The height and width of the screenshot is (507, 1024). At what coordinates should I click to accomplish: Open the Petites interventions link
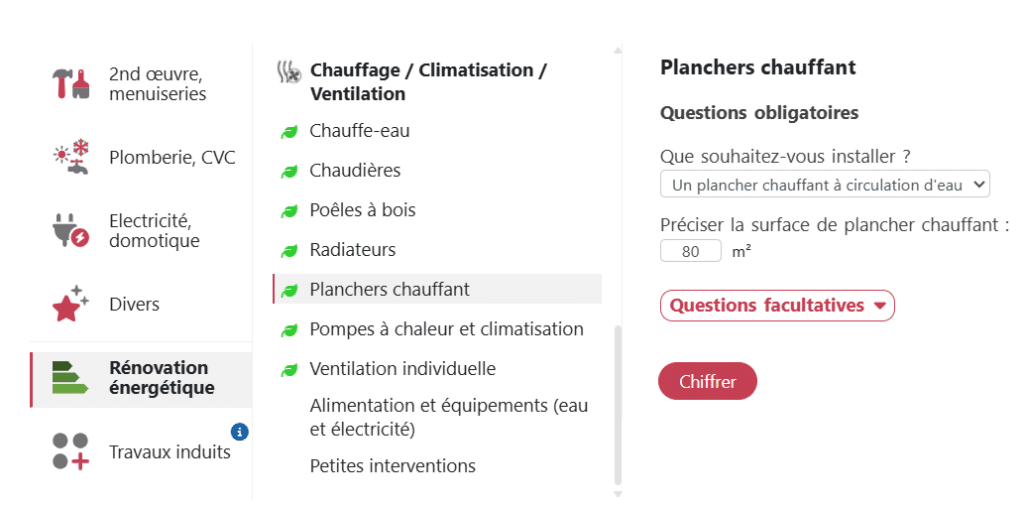pos(392,466)
